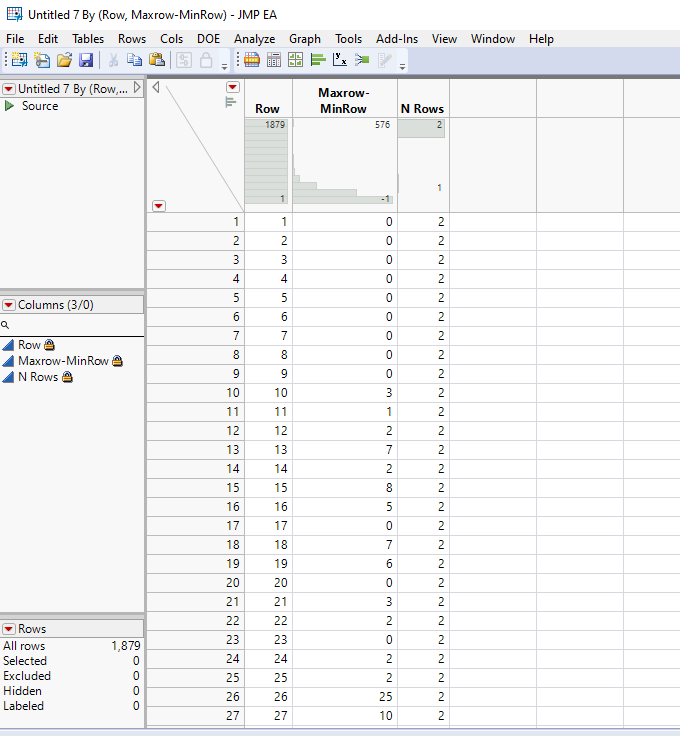Open the DOE menu
This screenshot has height=736, width=680.
tap(208, 38)
